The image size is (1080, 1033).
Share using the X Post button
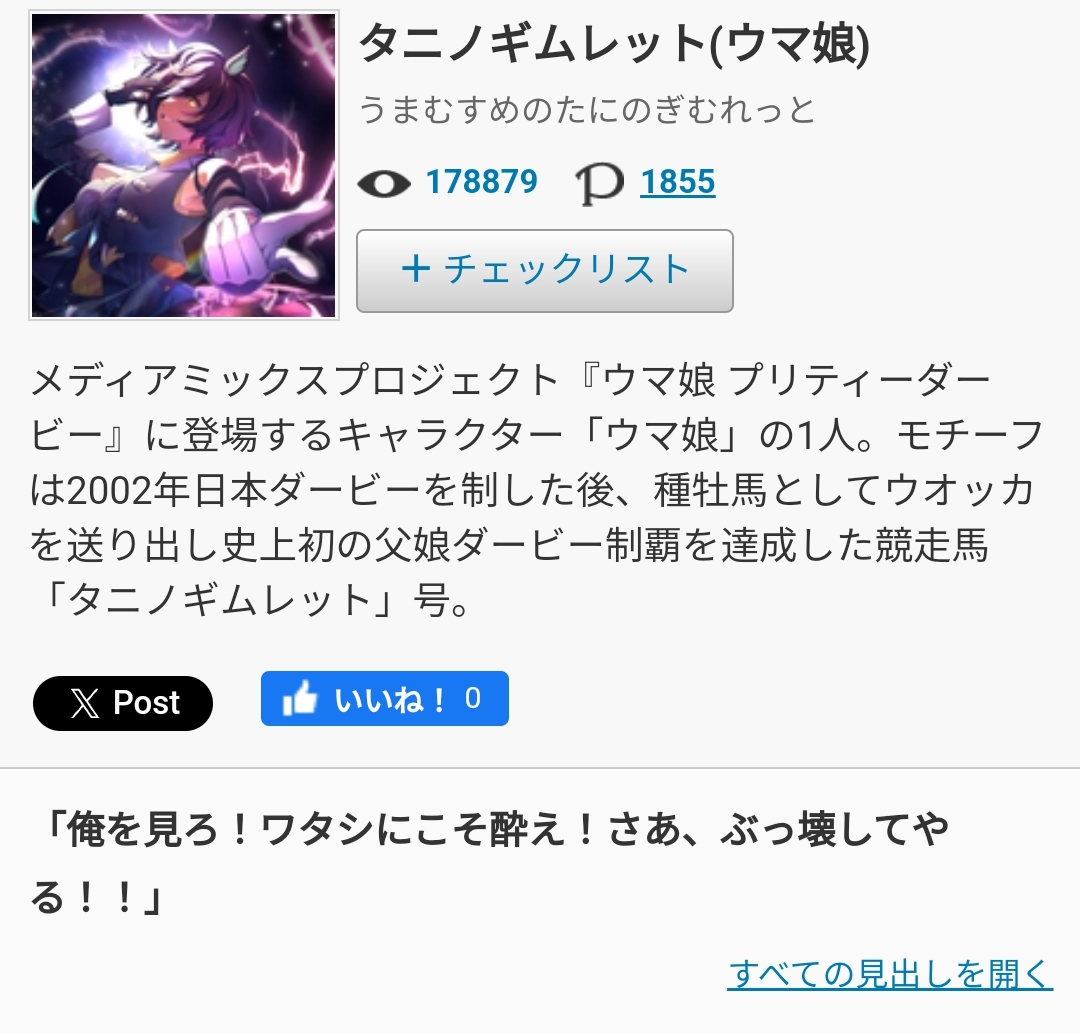(123, 703)
